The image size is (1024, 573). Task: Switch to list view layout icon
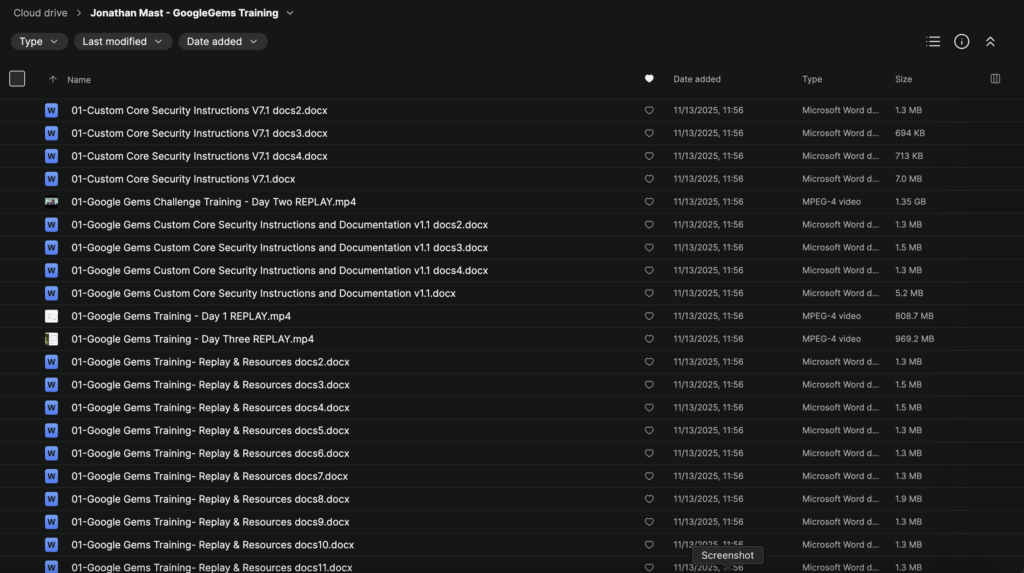click(x=933, y=42)
